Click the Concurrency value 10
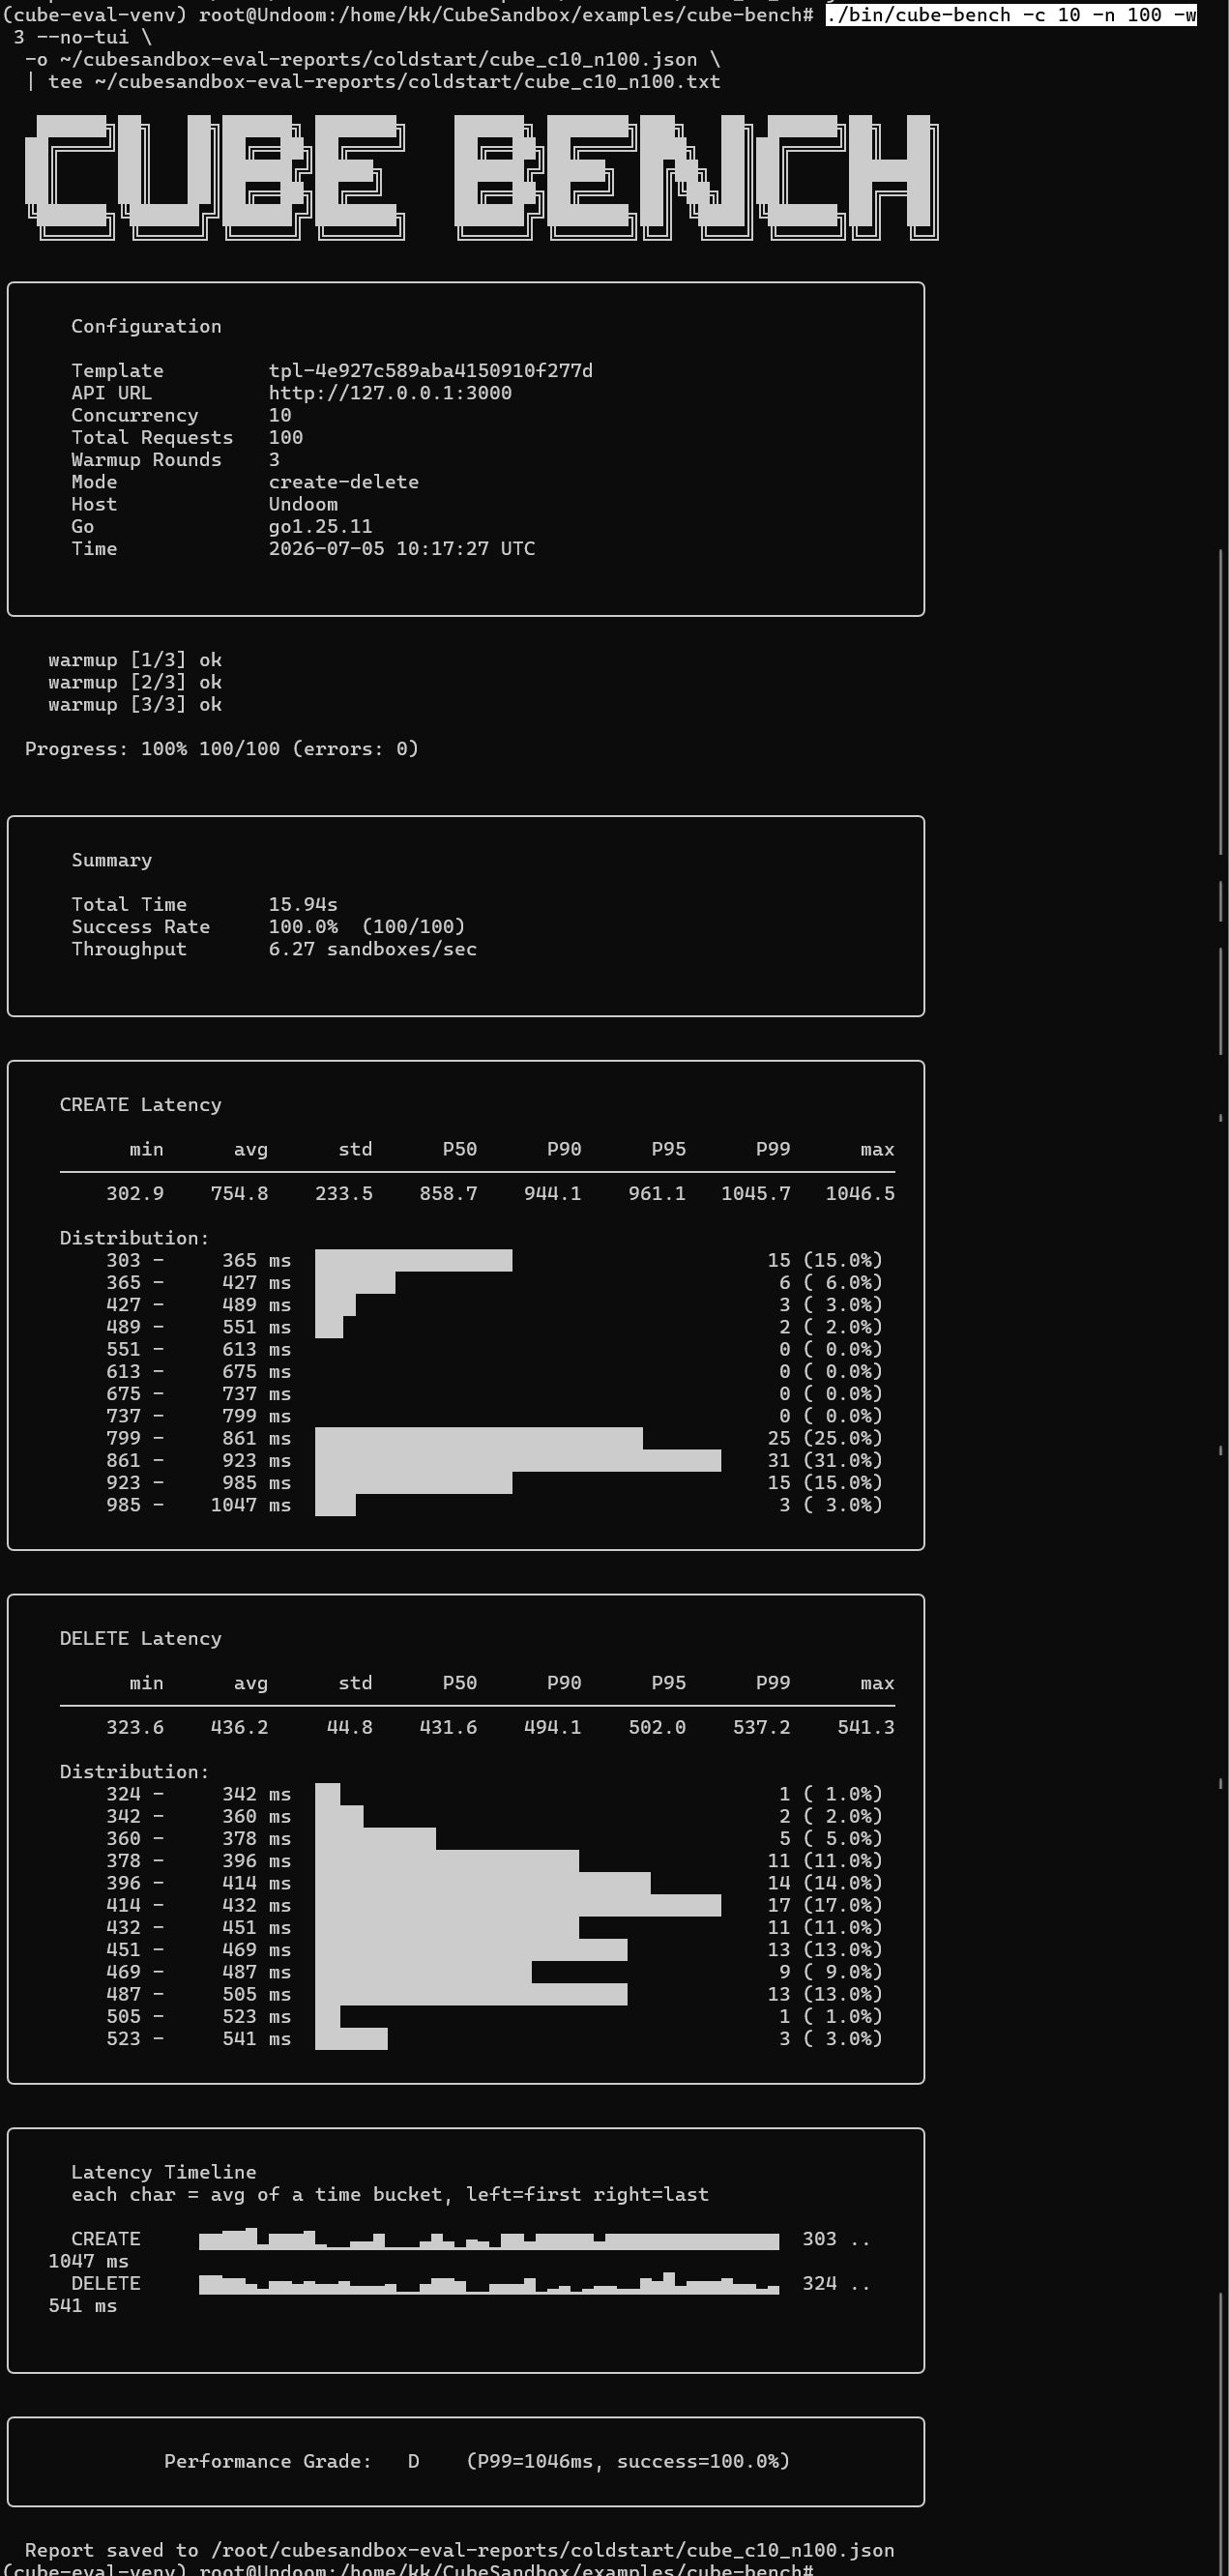Image resolution: width=1229 pixels, height=2576 pixels. coord(280,415)
